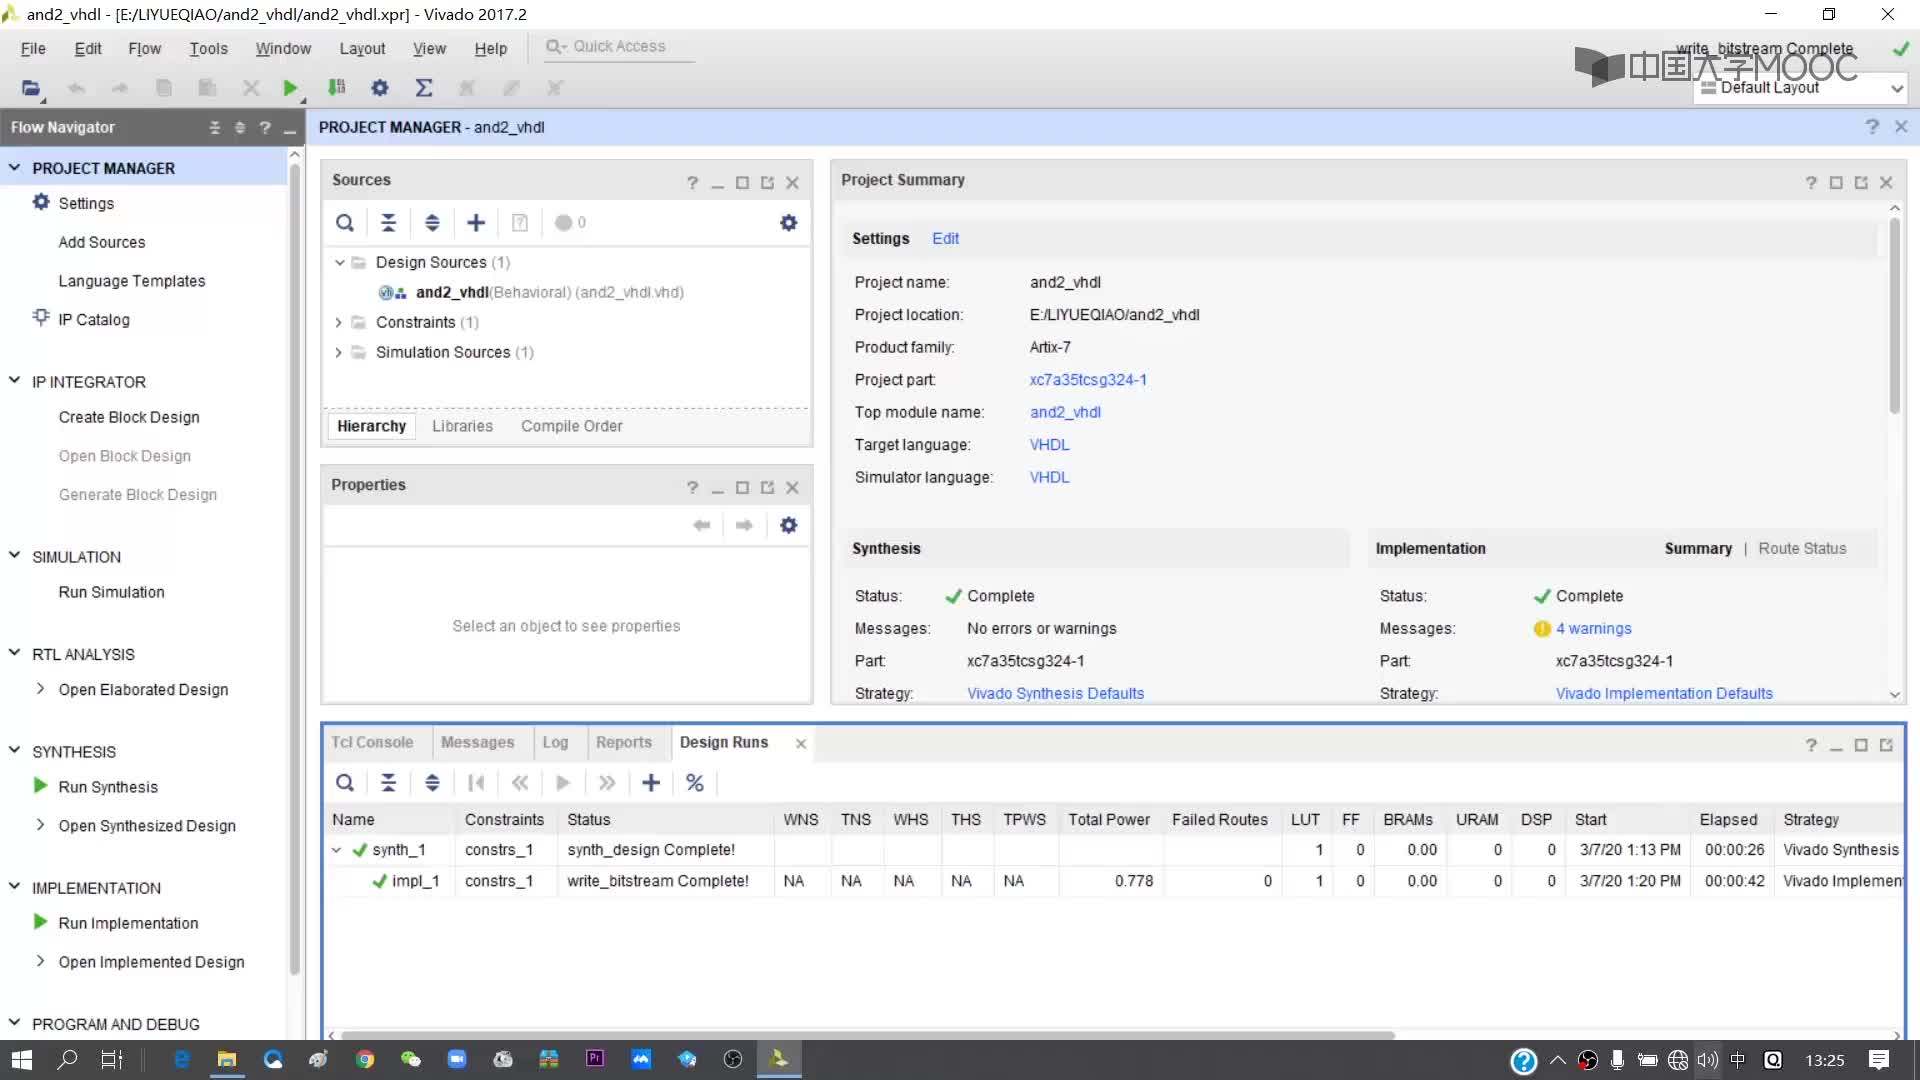Expand the Constraints tree item
1920x1080 pixels.
click(x=339, y=322)
